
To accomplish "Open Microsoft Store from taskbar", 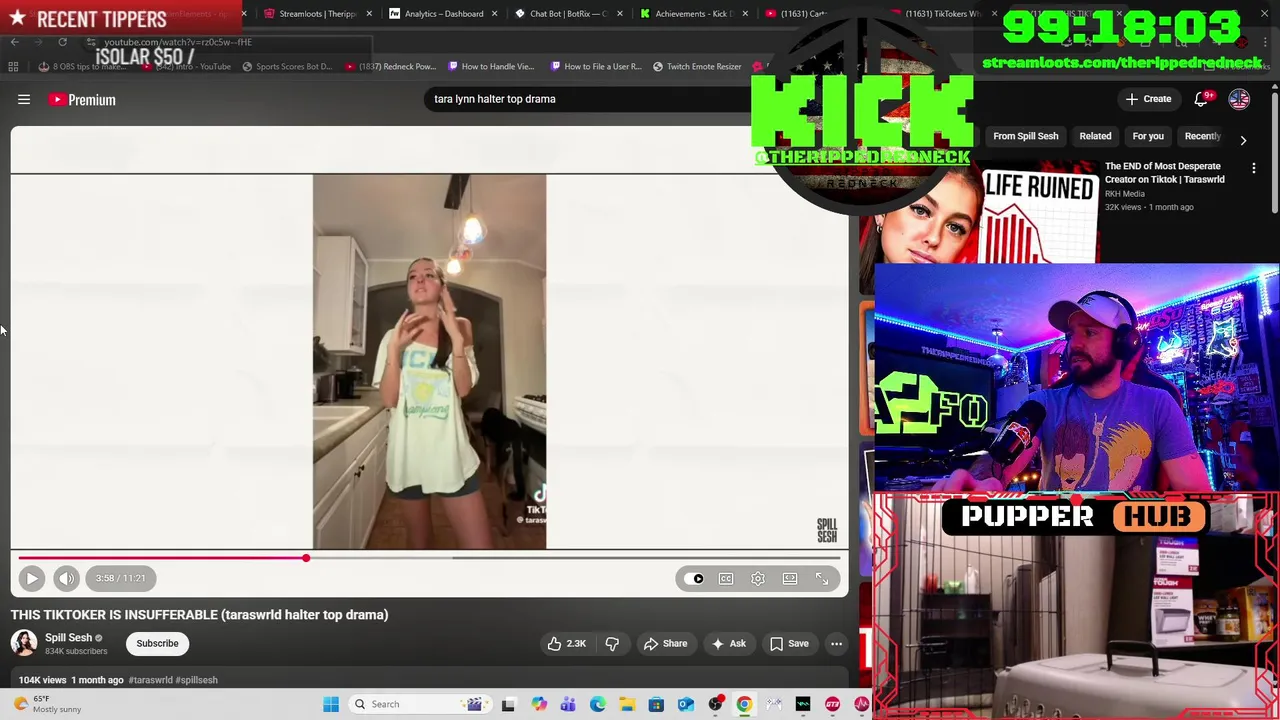I will (x=656, y=704).
